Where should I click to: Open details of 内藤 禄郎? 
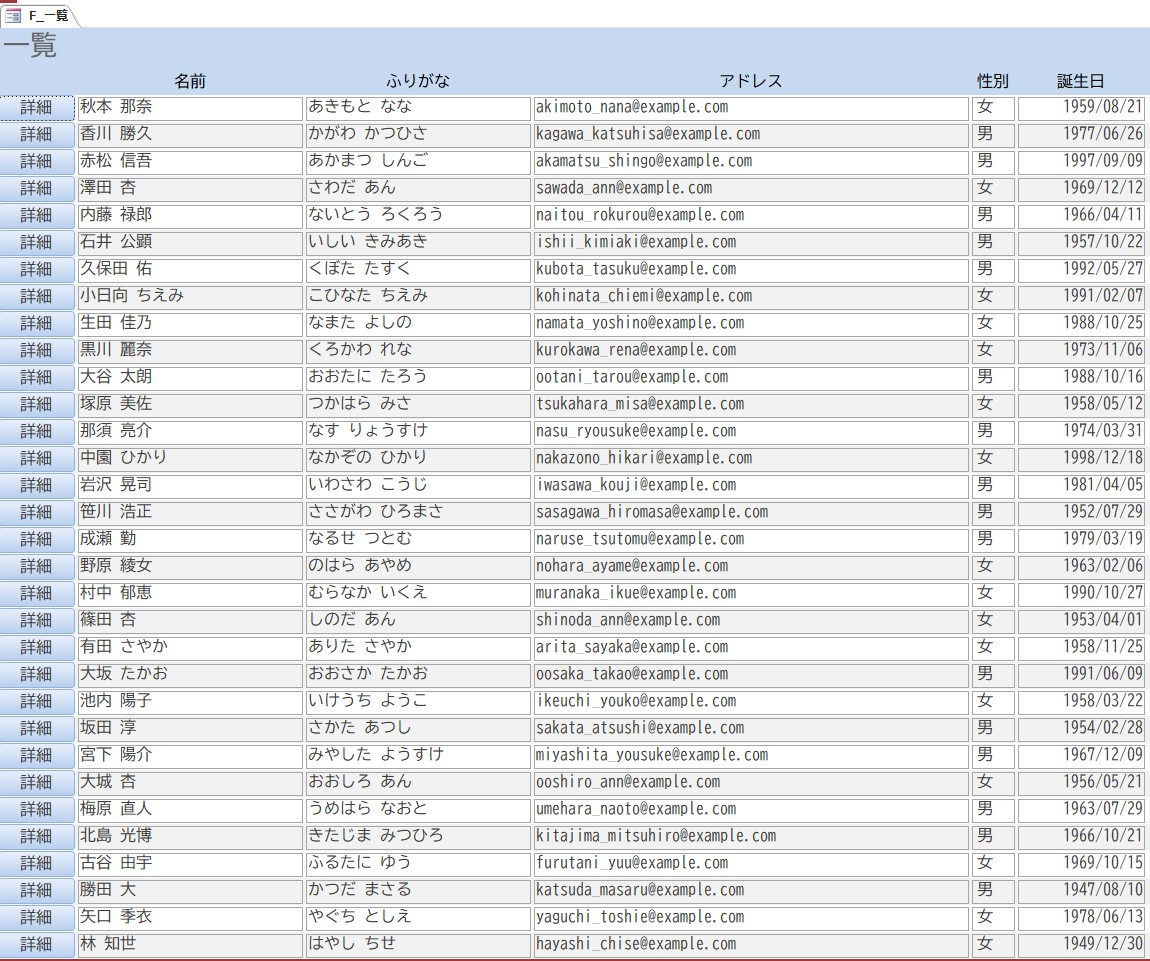point(37,216)
